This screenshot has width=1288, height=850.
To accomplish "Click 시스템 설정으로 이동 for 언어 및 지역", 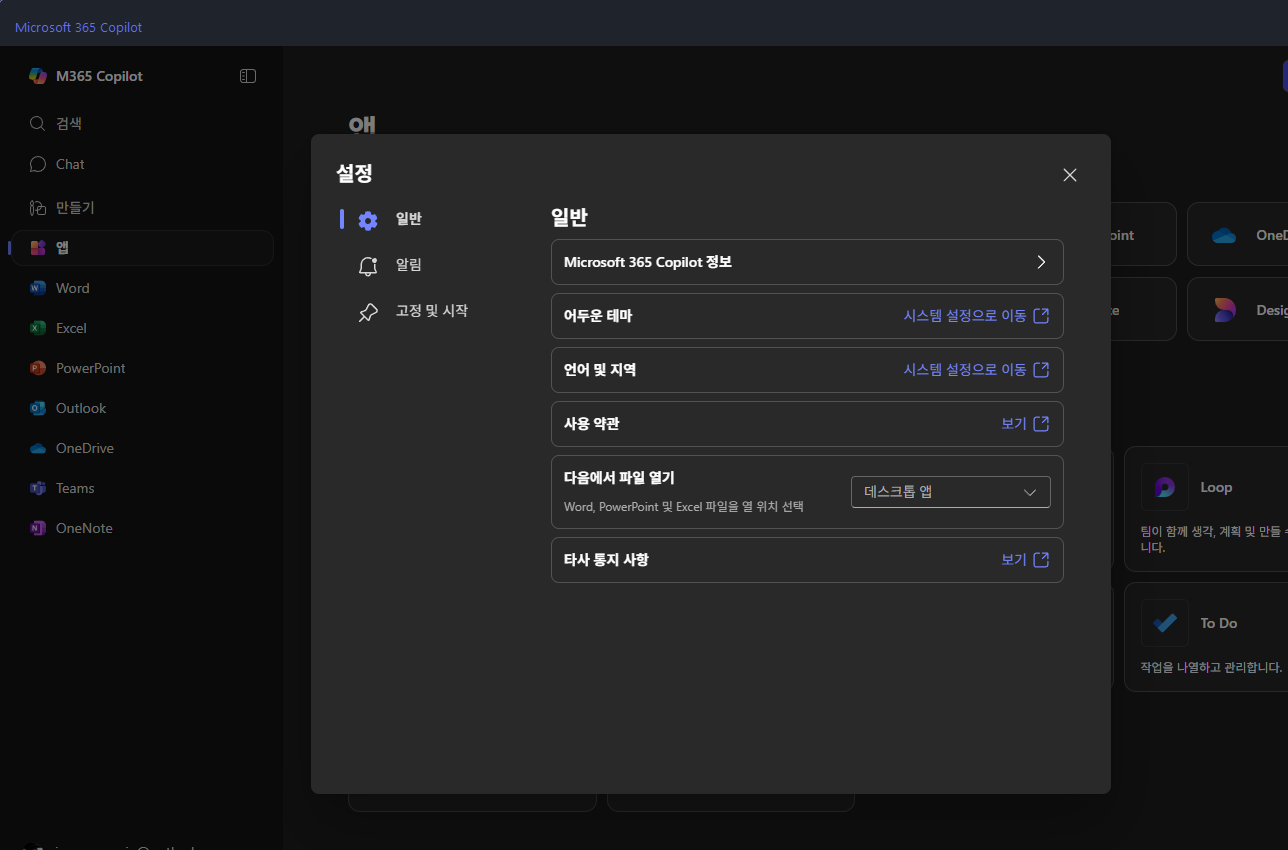I will tap(965, 370).
